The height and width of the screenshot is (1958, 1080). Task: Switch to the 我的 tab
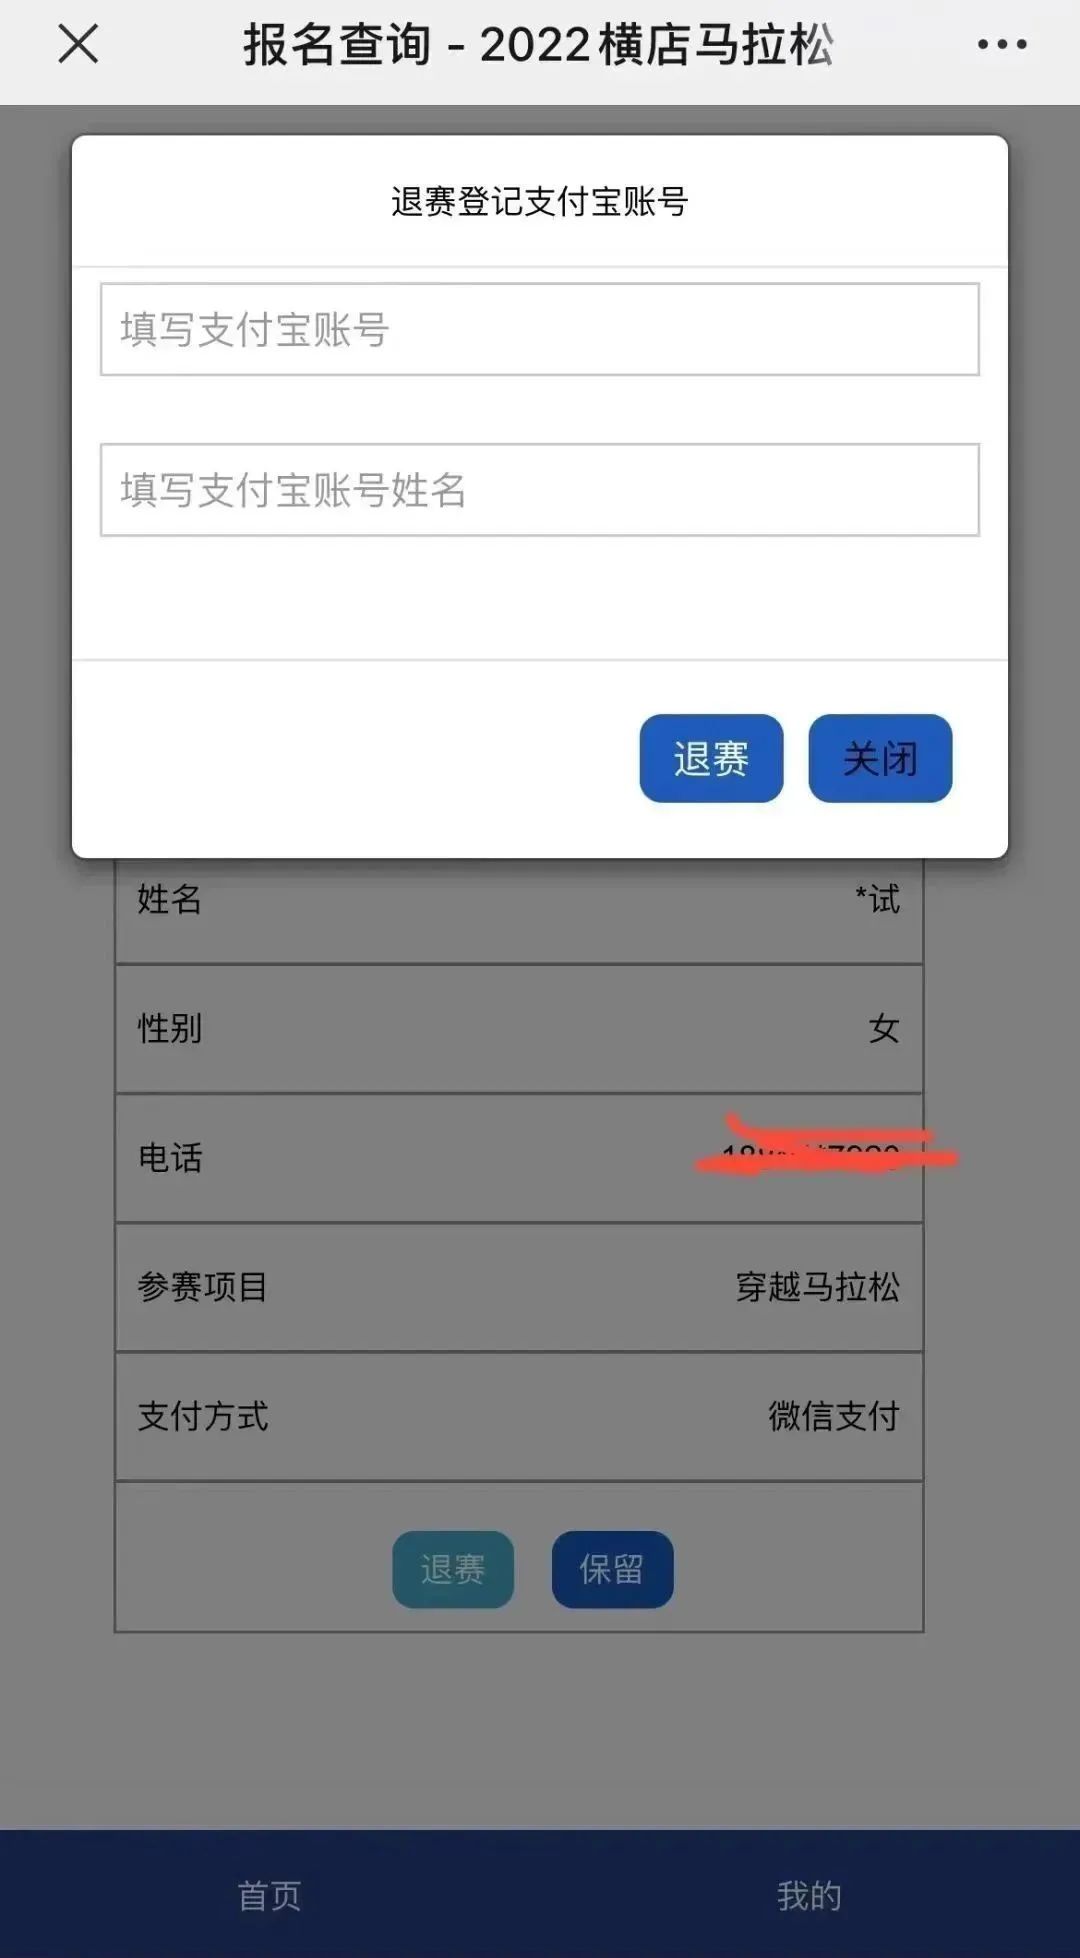809,1895
